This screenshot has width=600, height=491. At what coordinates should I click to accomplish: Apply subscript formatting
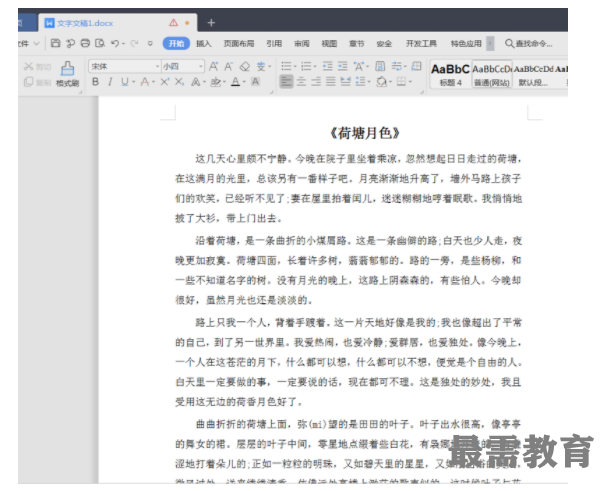point(179,82)
